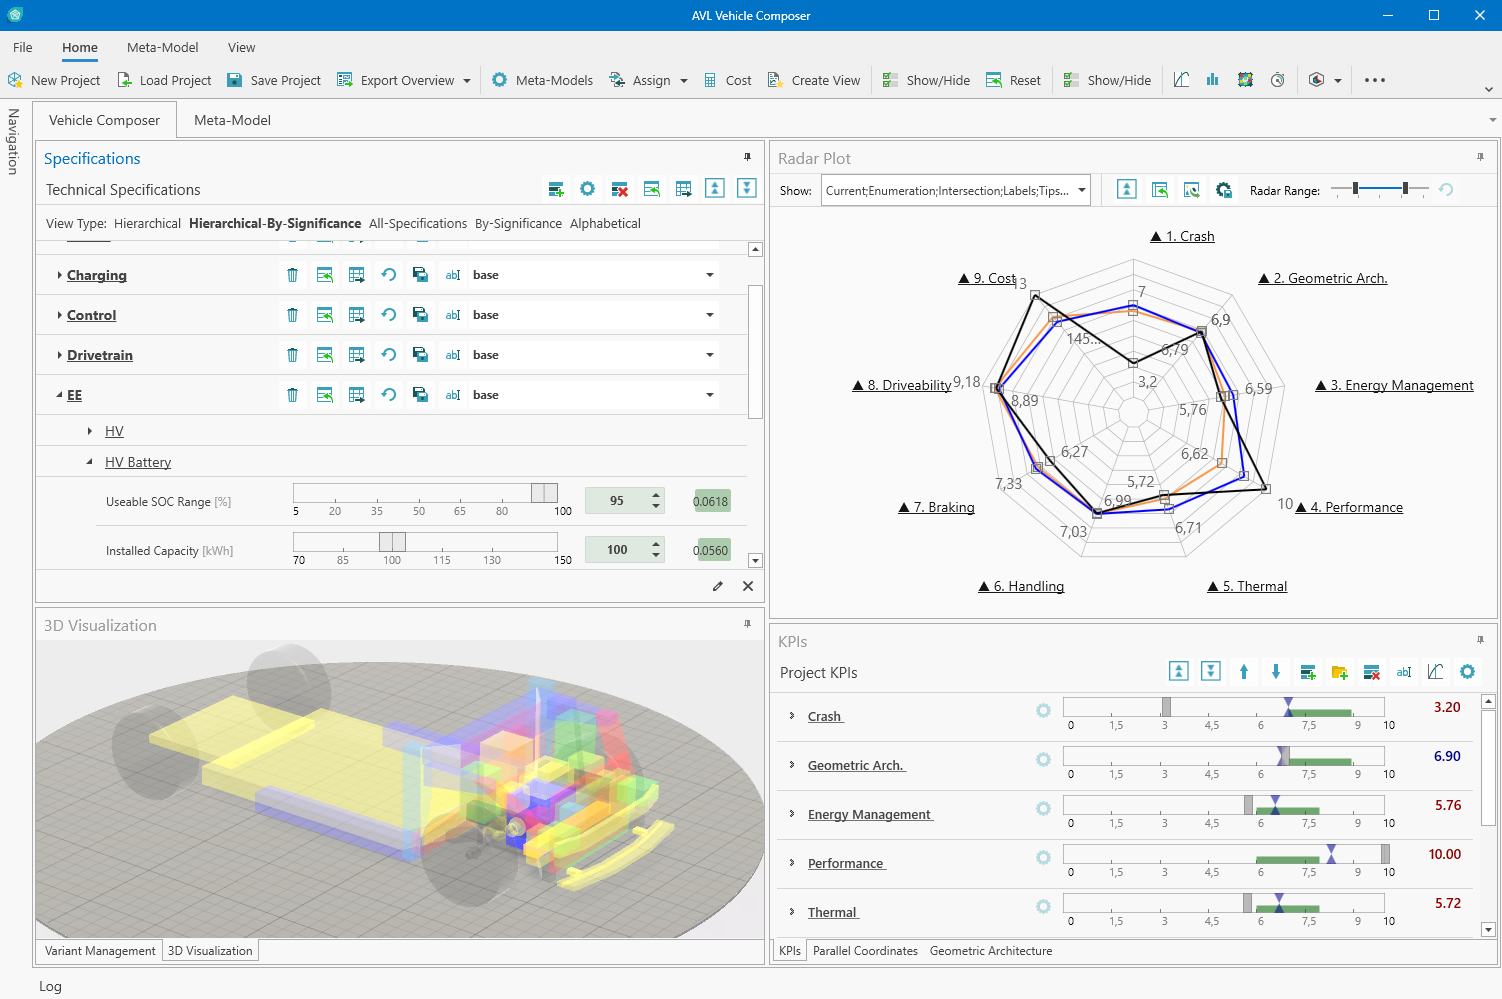Open the Project KPIs settings gear
Viewport: 1502px width, 999px height.
(x=1467, y=672)
